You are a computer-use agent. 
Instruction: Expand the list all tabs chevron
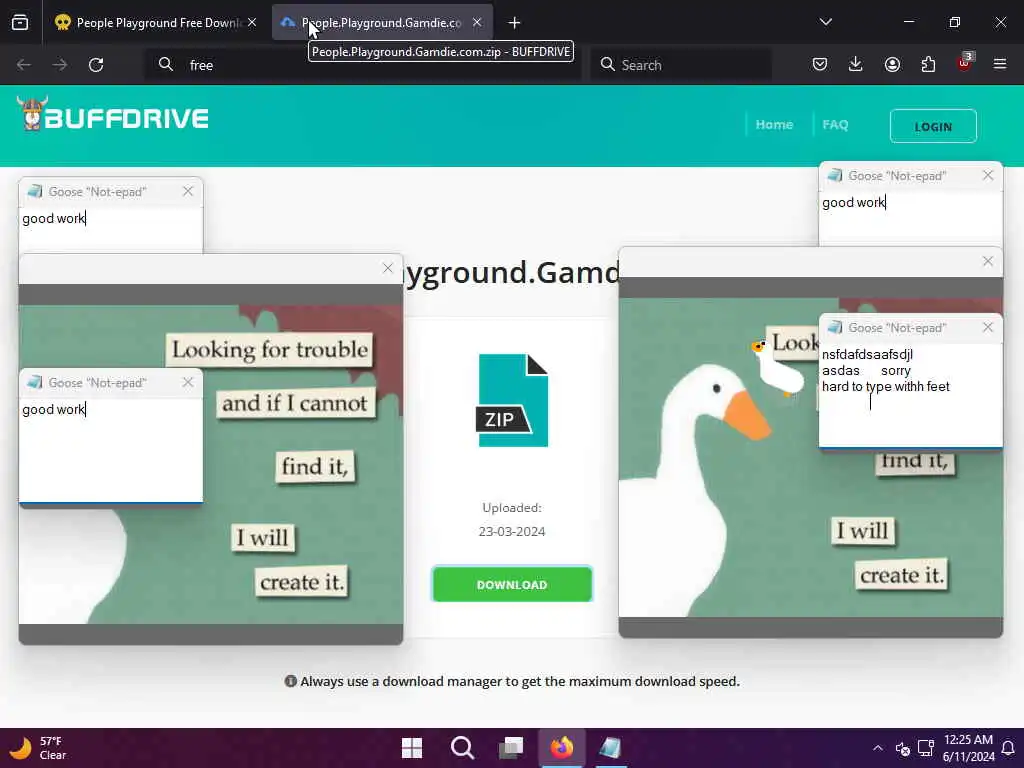tap(826, 22)
